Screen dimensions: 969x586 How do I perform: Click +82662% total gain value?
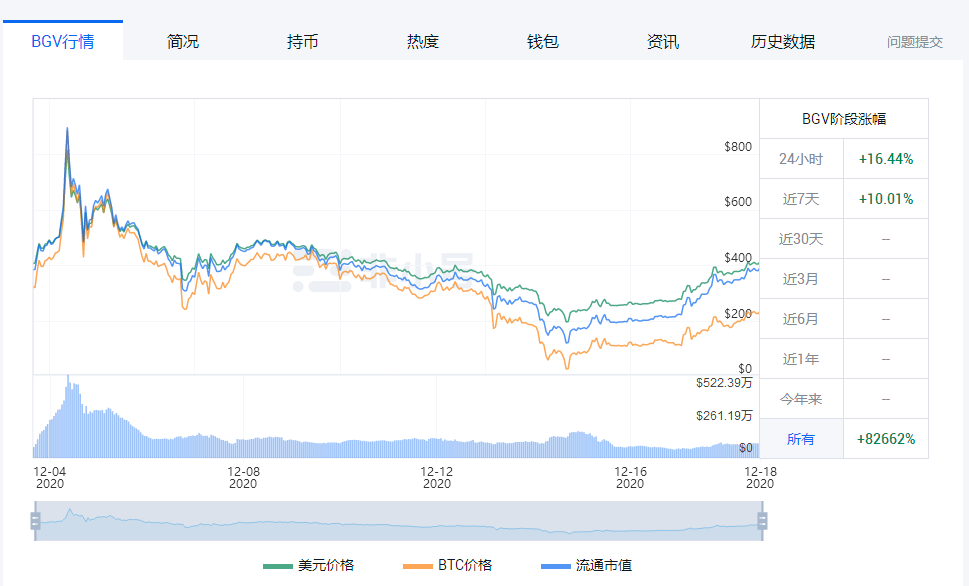[x=886, y=439]
